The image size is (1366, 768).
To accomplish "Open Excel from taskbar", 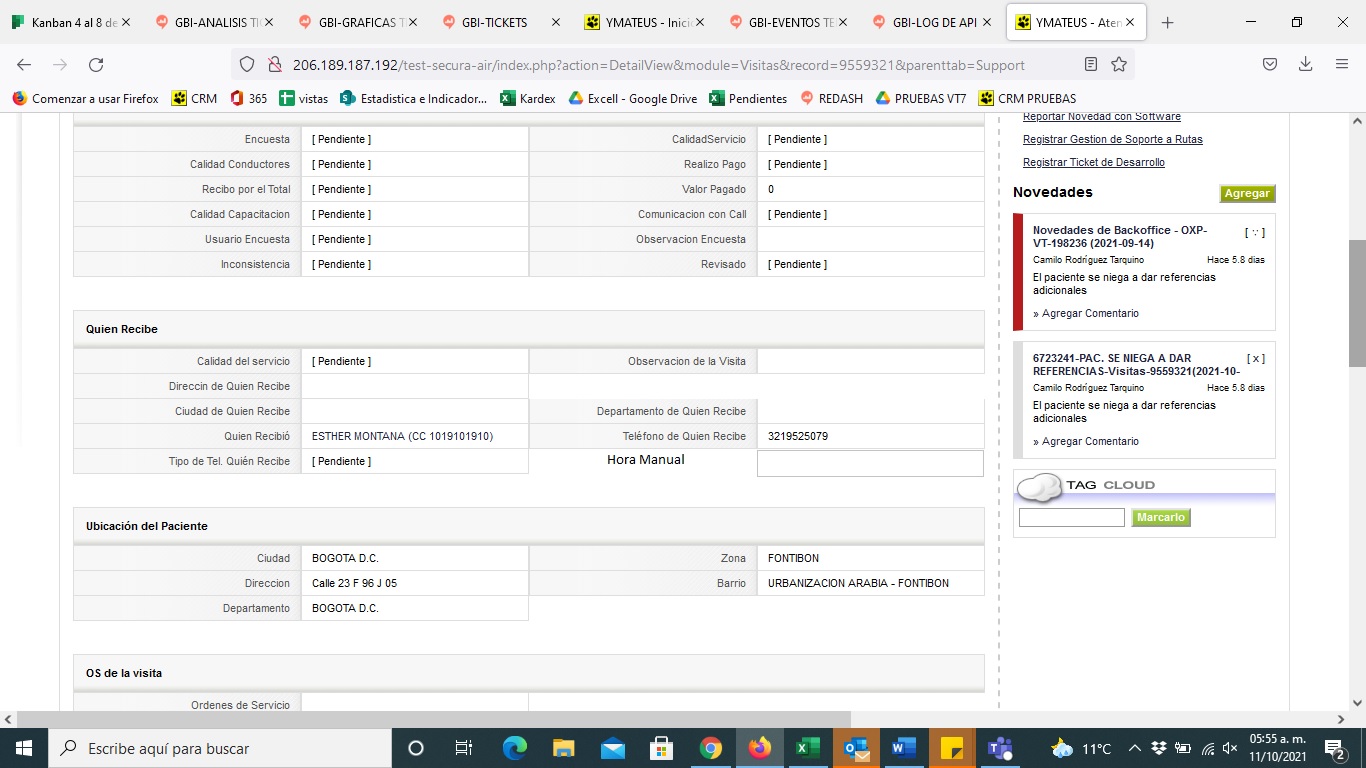I will click(x=807, y=748).
